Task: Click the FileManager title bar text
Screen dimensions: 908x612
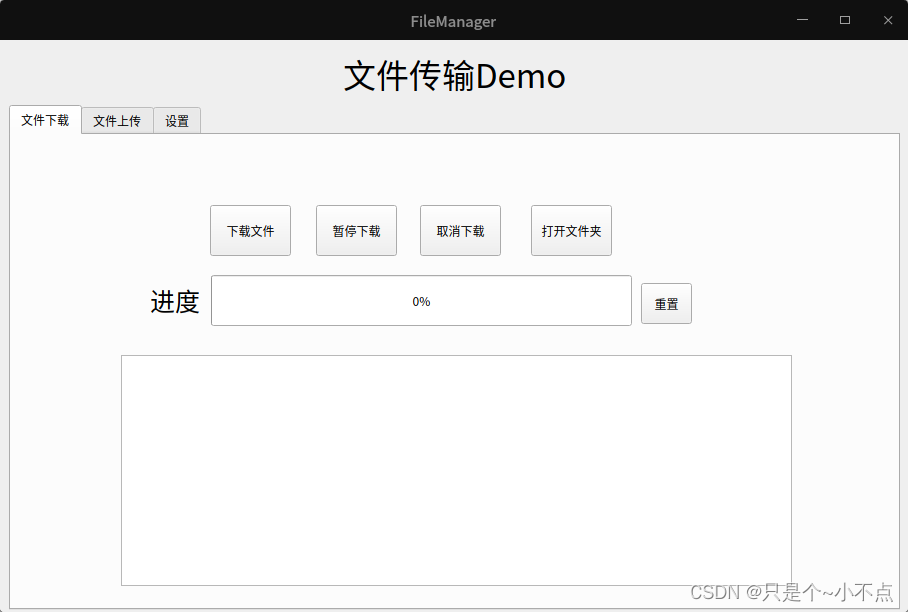Action: point(453,21)
